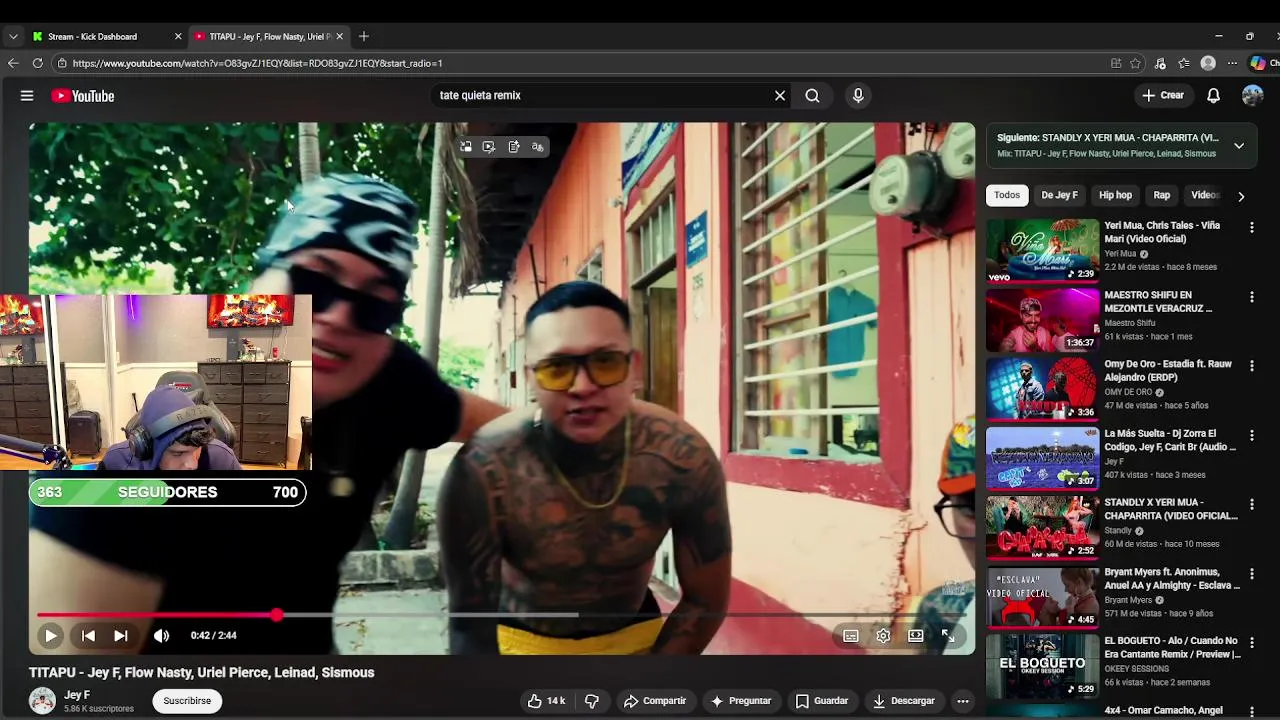Download the video via Descargar
1280x720 pixels.
point(903,701)
